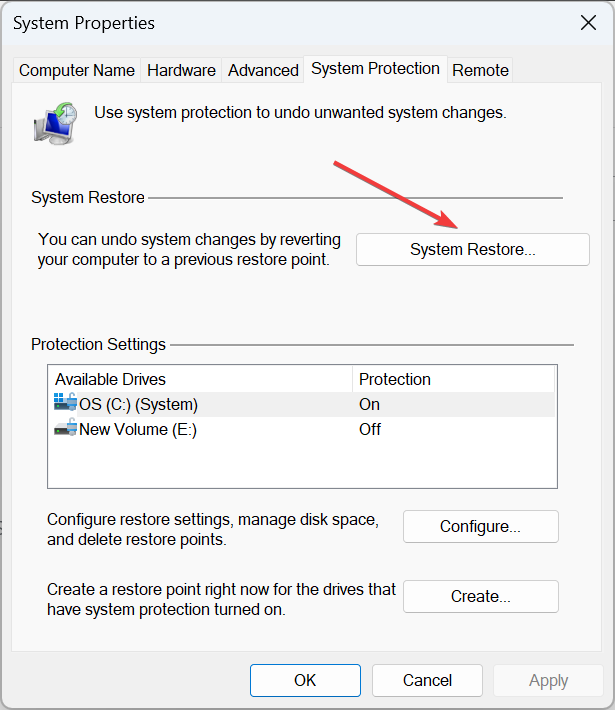Image resolution: width=615 pixels, height=710 pixels.
Task: Click the Off protection status for E:
Action: point(370,429)
